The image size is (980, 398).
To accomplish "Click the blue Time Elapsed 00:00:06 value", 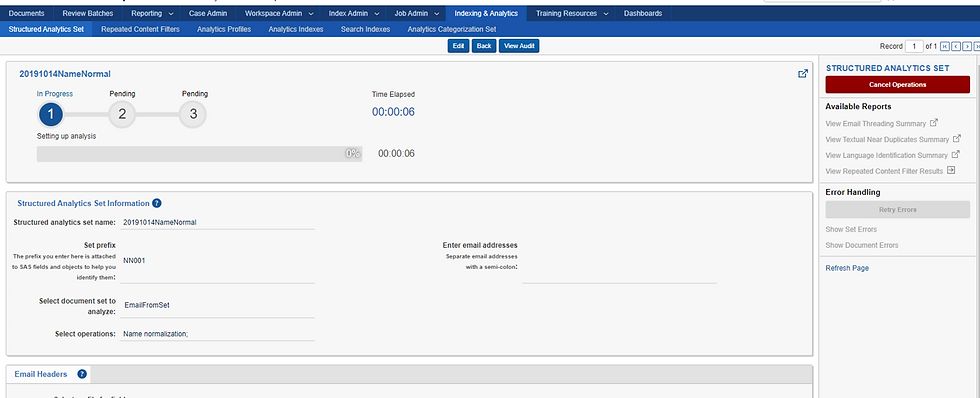I will coord(393,112).
